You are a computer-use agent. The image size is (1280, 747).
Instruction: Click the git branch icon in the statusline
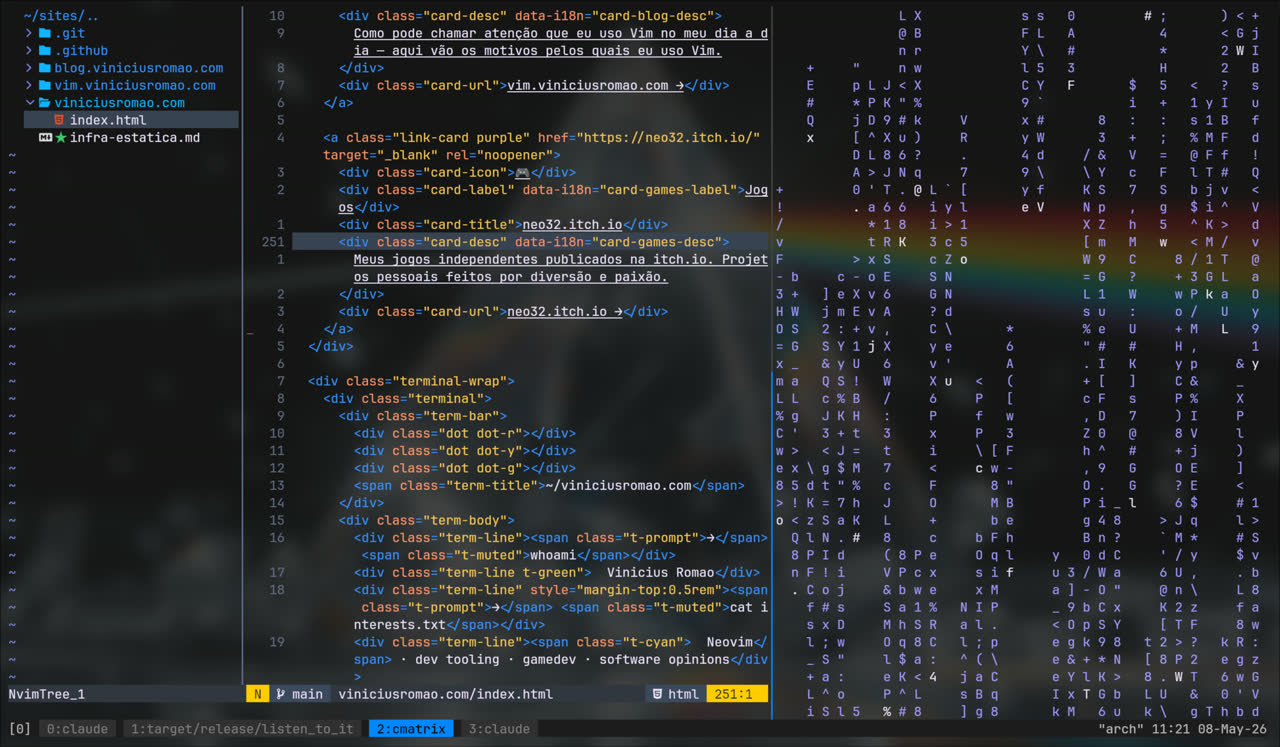[x=281, y=694]
